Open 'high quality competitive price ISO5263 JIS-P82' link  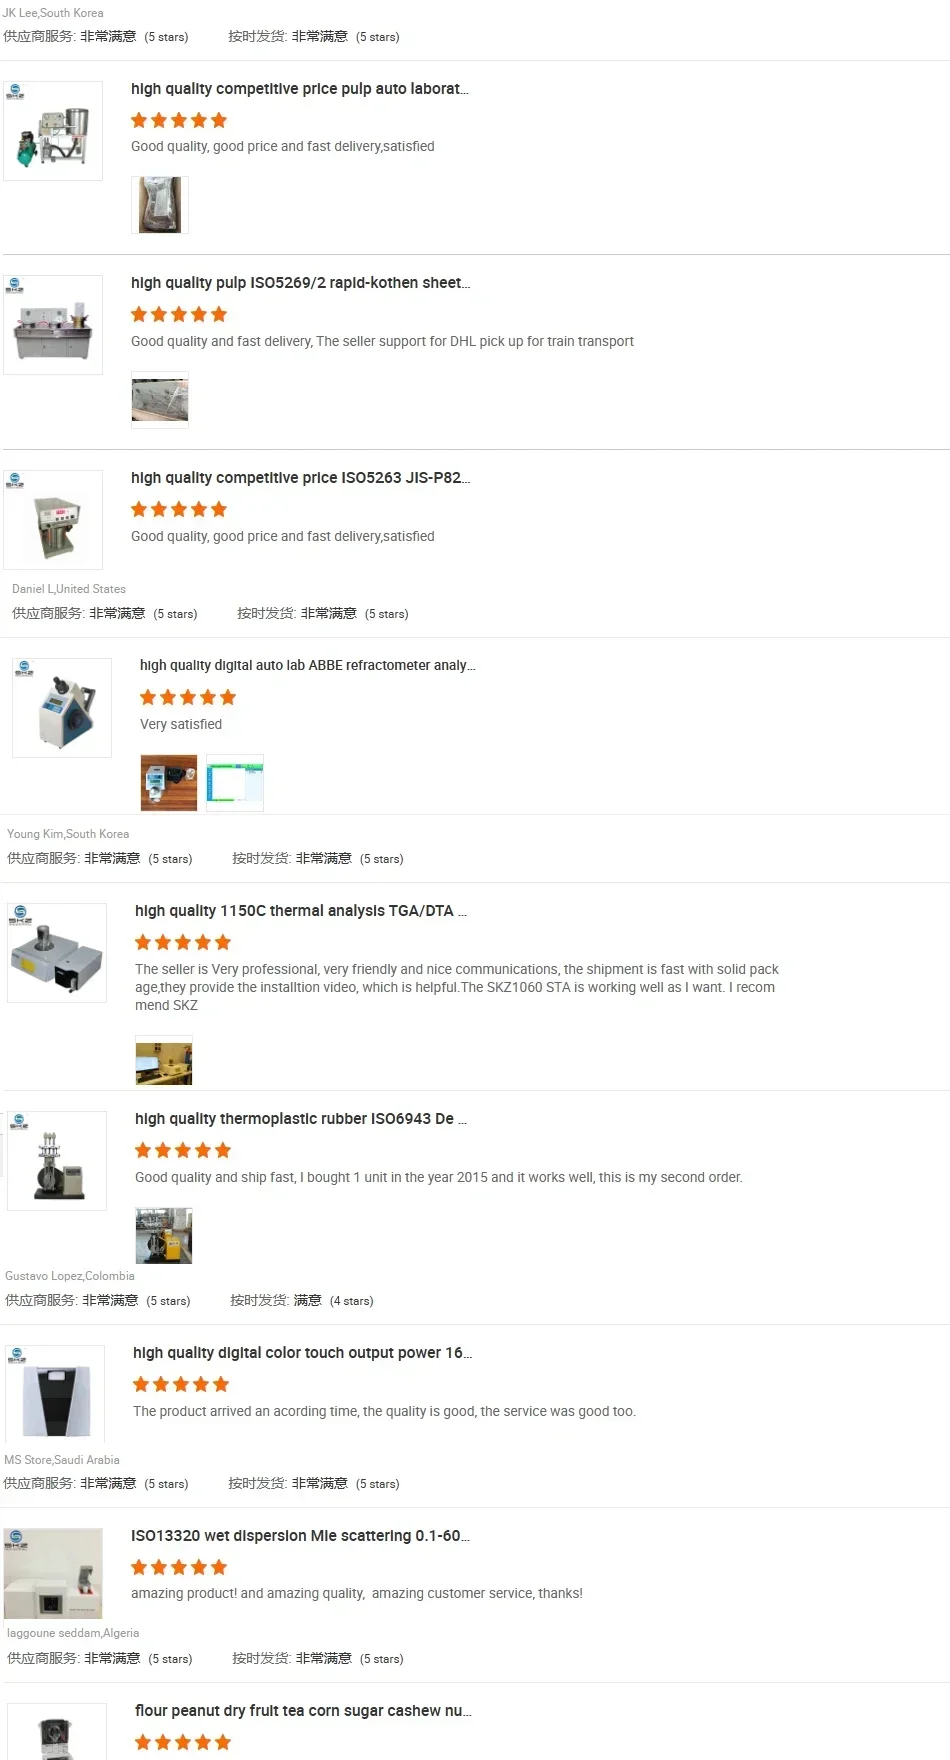[x=300, y=478]
